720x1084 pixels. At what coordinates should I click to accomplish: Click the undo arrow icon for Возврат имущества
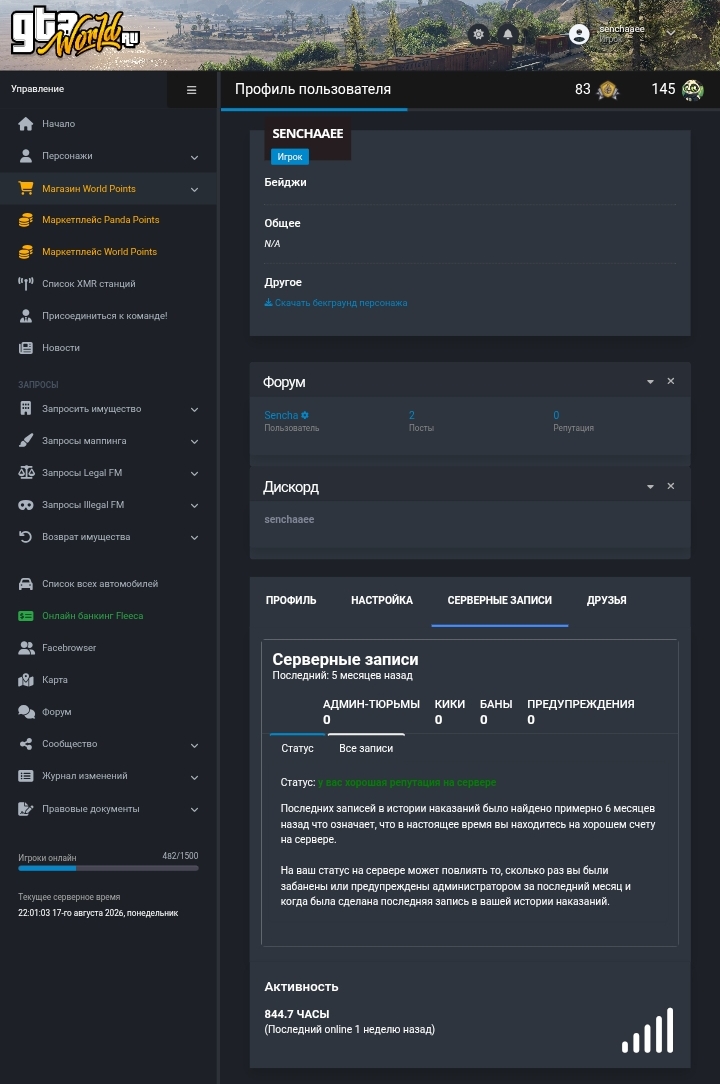26,536
